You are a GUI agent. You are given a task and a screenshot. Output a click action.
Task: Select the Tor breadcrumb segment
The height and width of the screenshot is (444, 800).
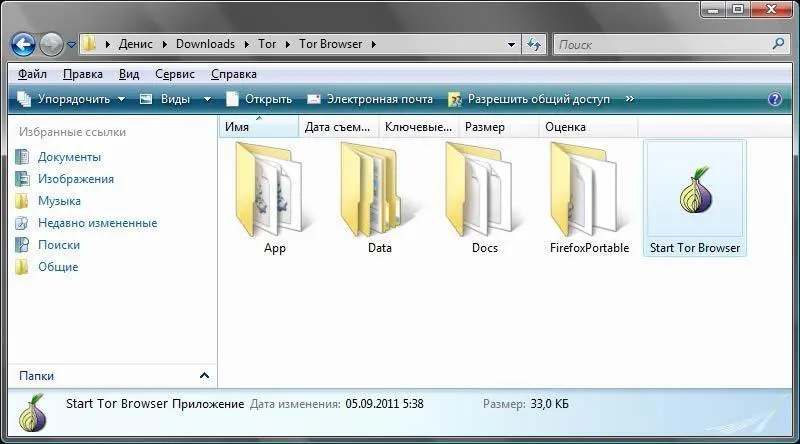(x=267, y=44)
